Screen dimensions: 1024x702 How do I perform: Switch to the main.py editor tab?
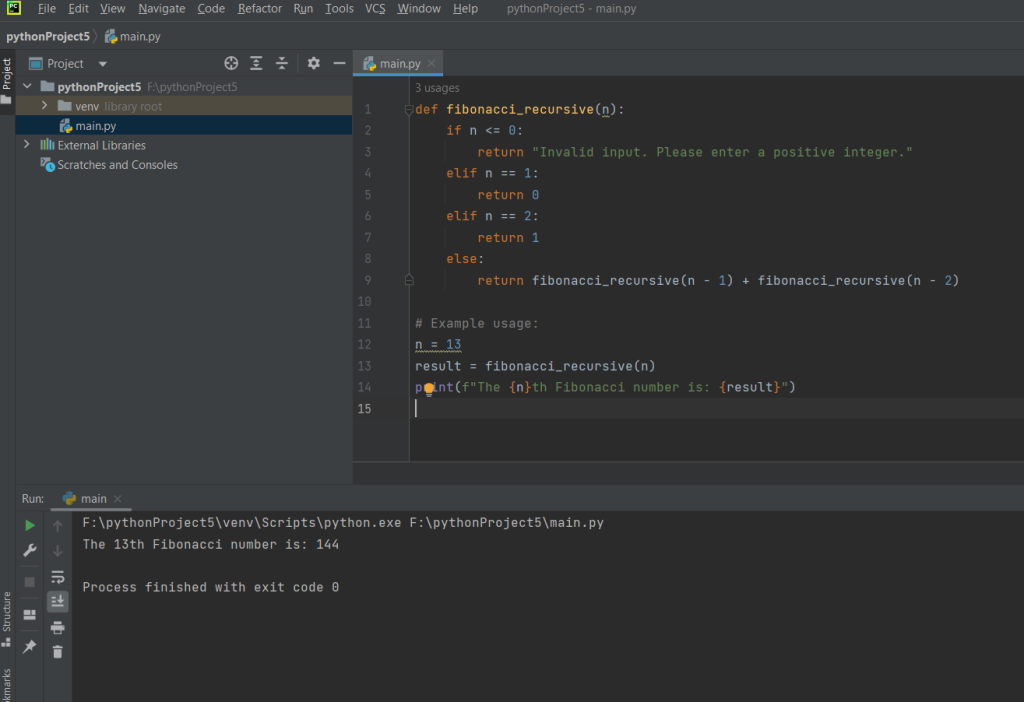399,64
